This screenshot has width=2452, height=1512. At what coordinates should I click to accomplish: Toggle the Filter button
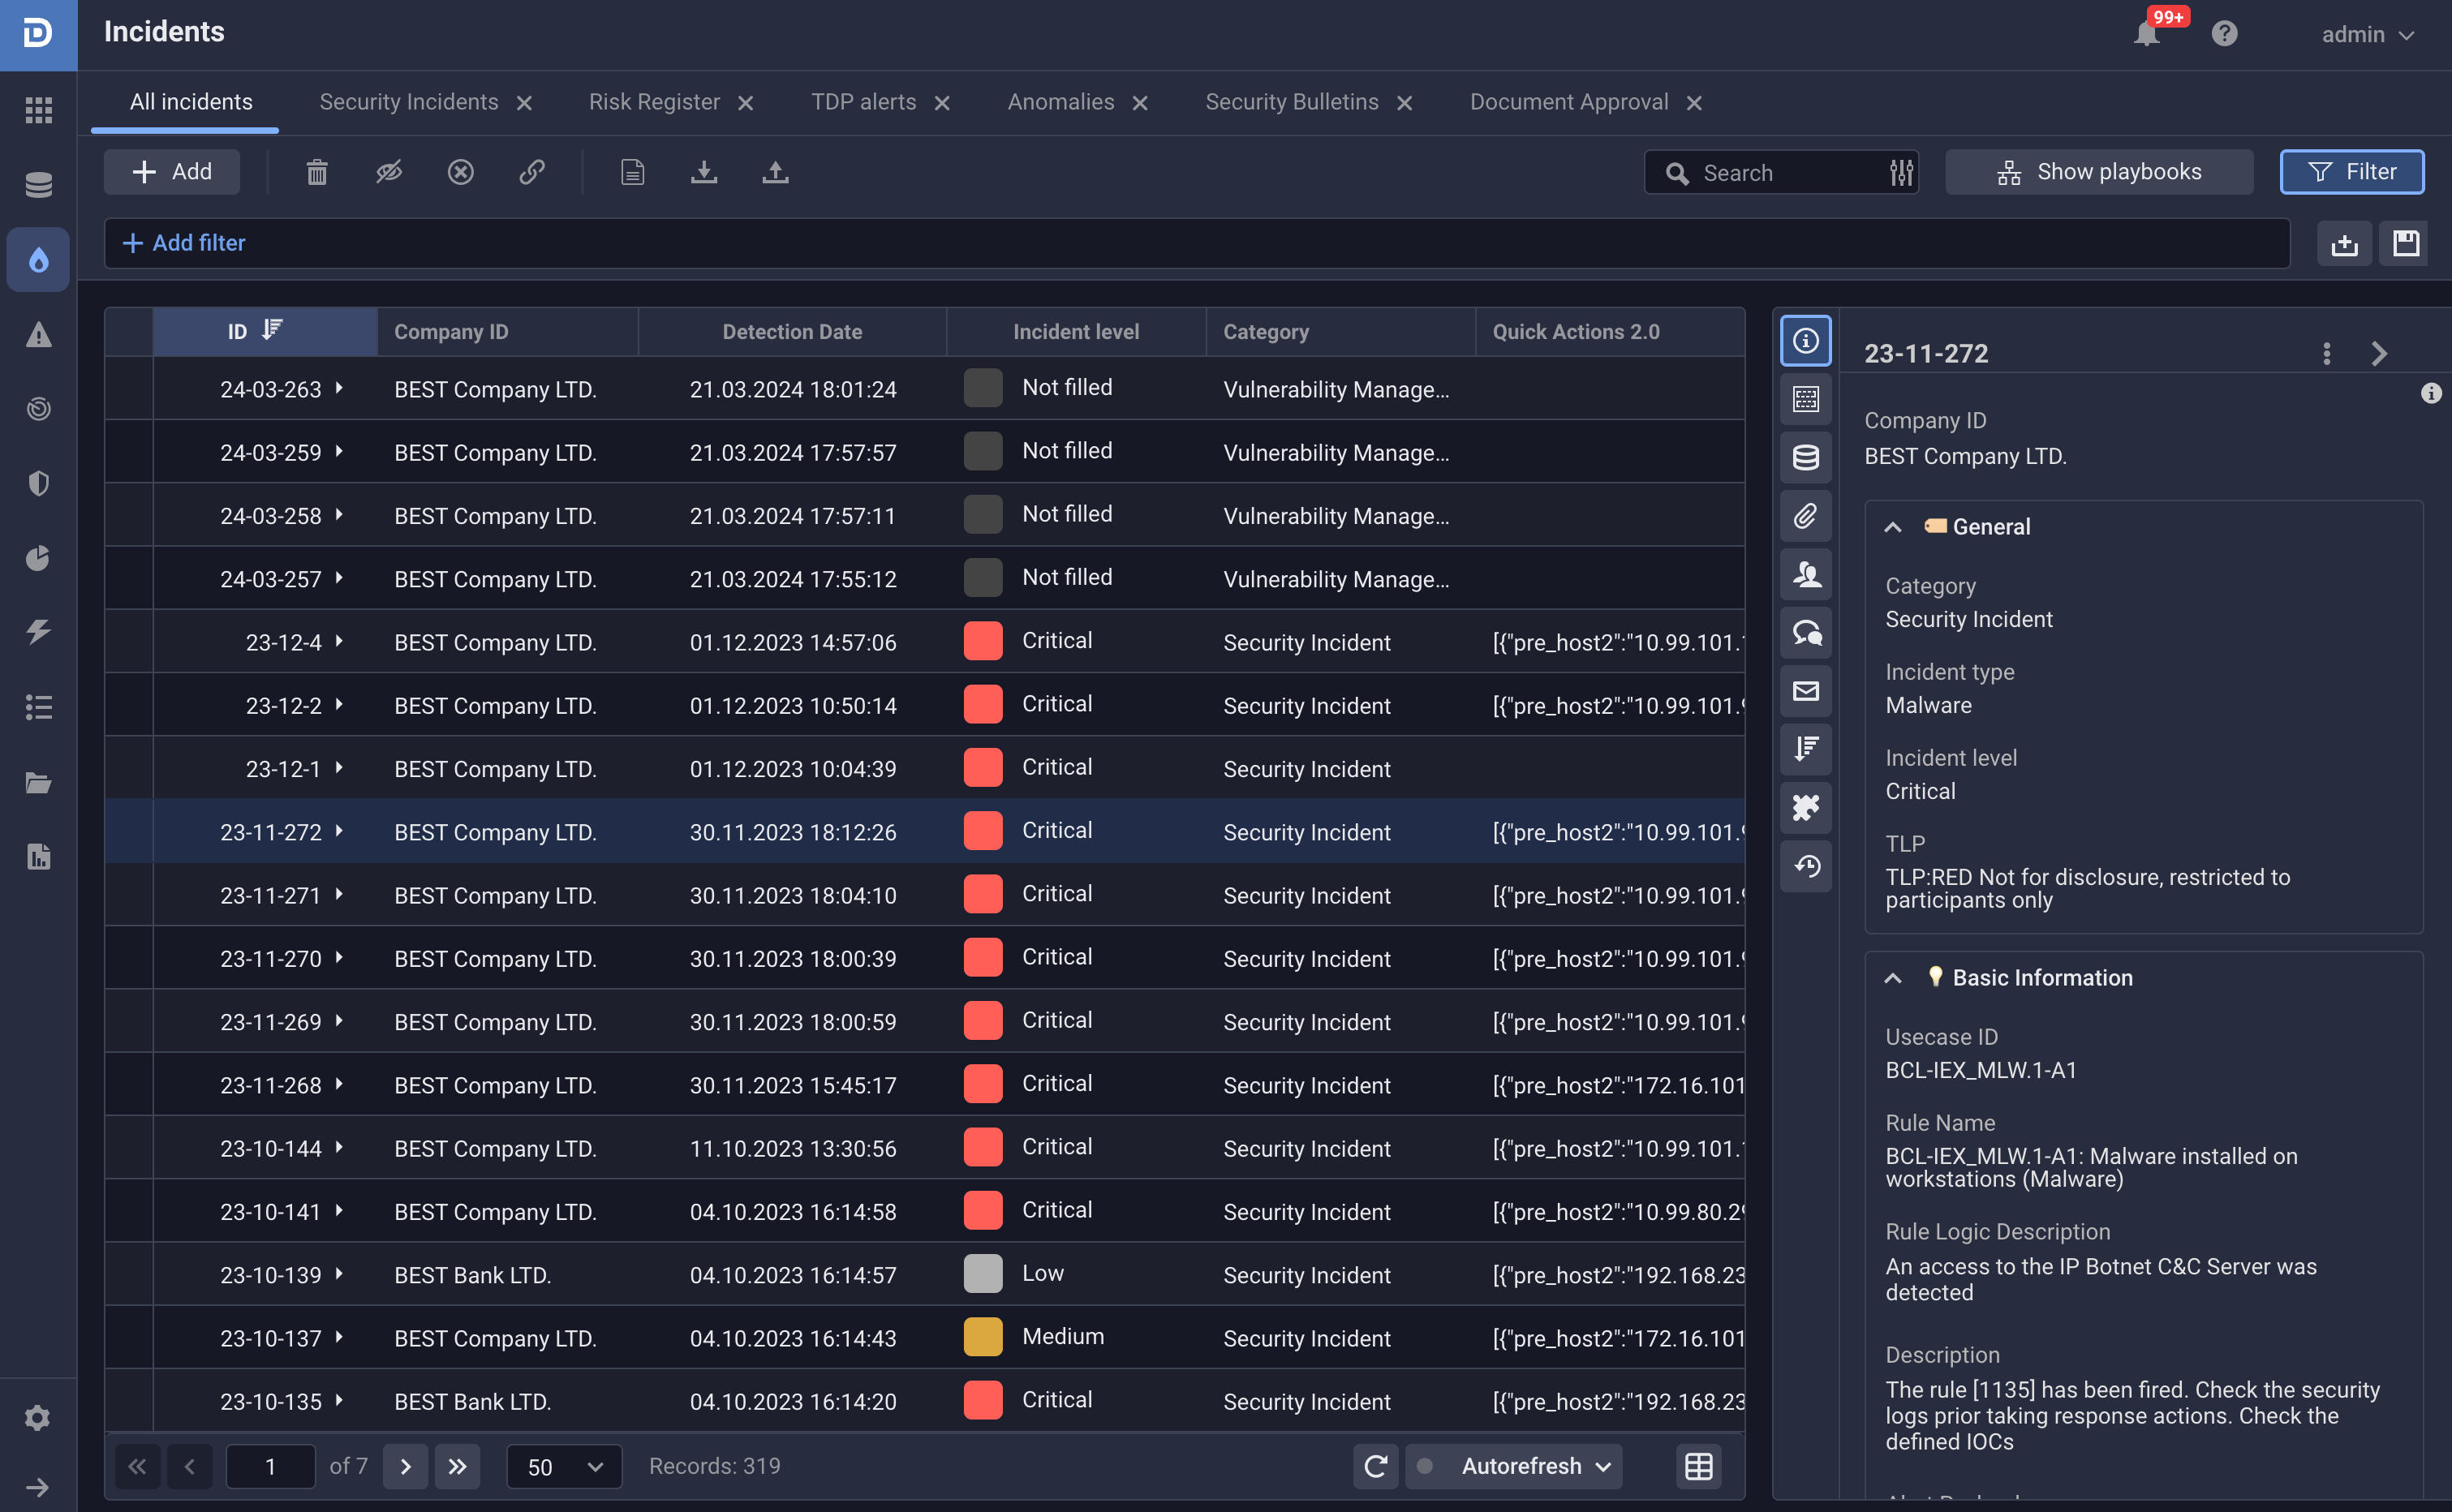(x=2351, y=172)
